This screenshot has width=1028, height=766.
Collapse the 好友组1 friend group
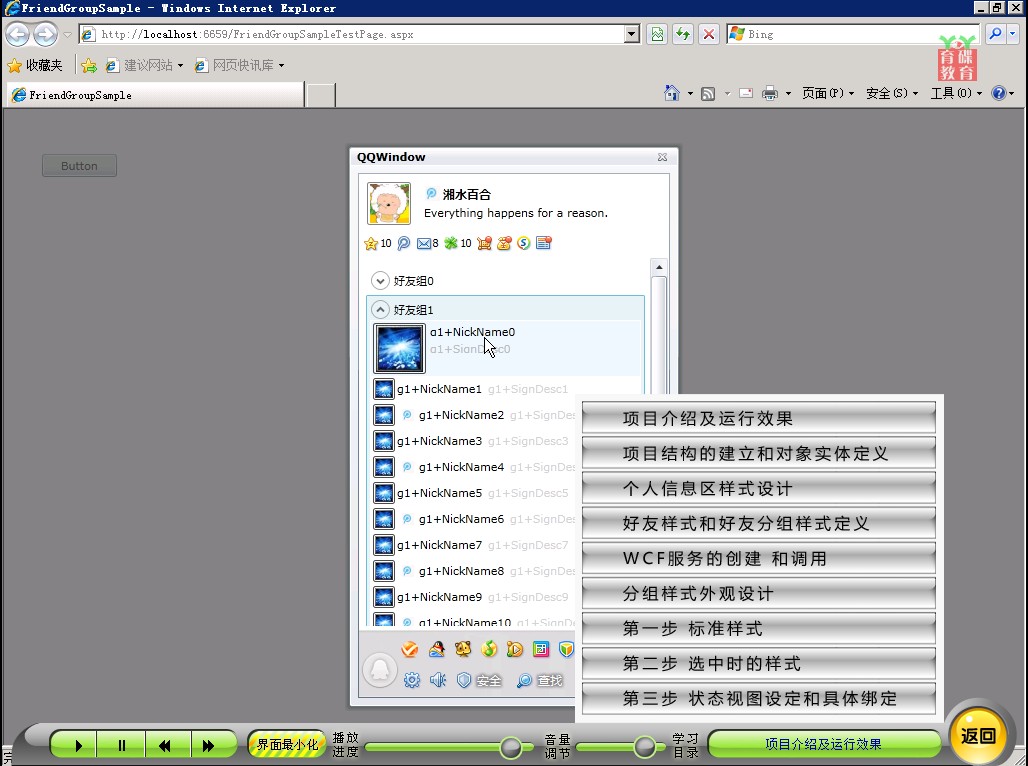pyautogui.click(x=380, y=310)
